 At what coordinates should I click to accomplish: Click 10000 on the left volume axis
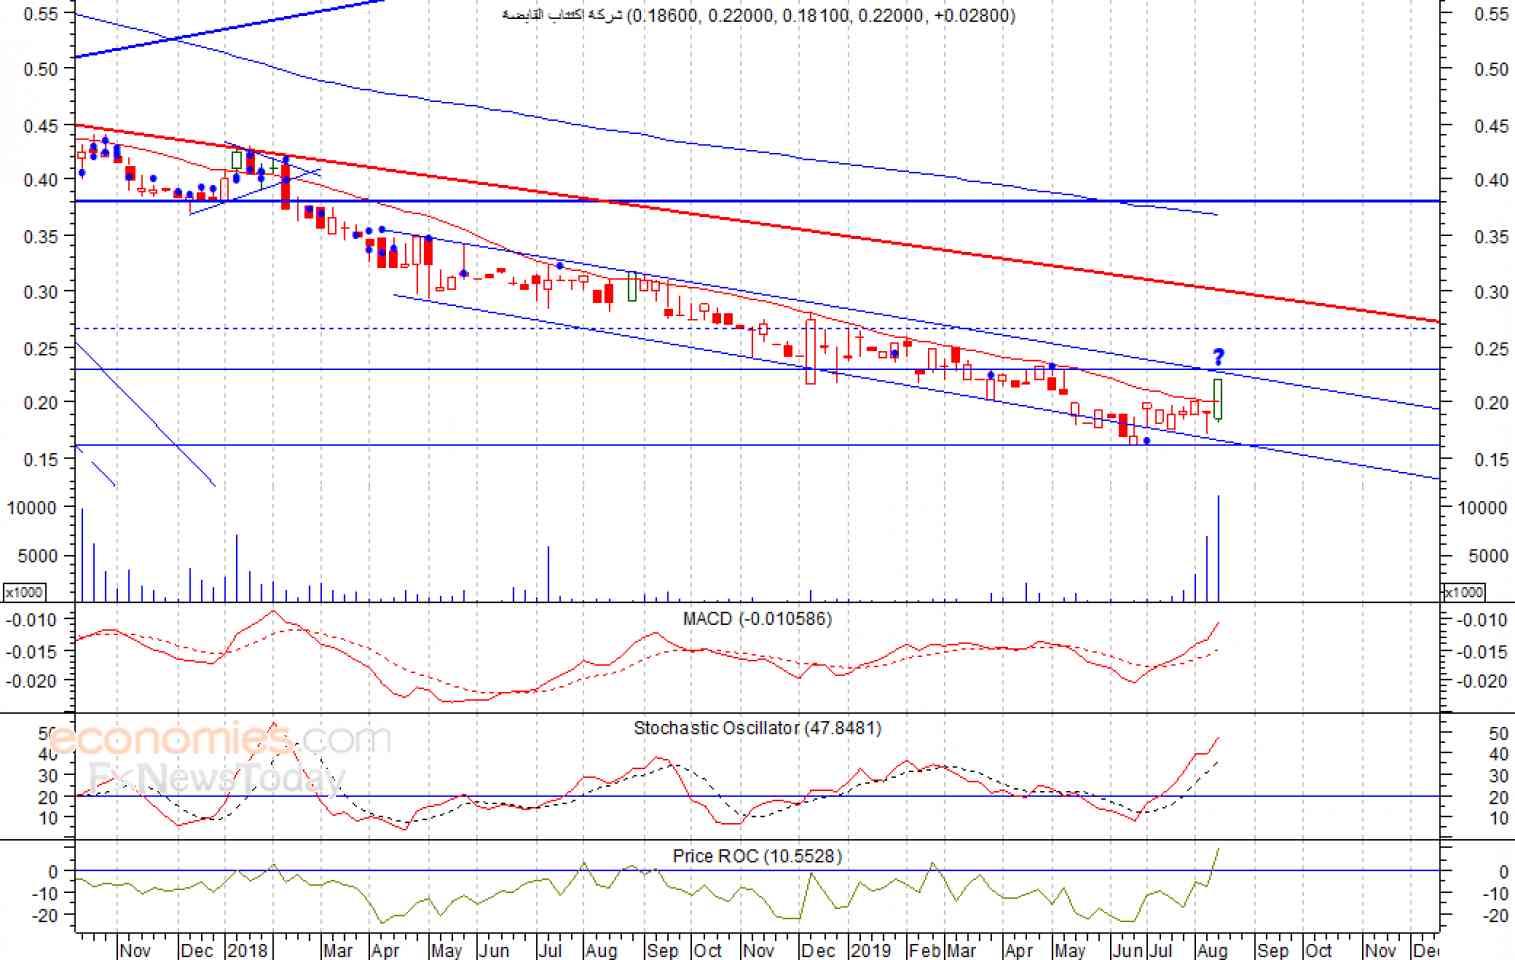(32, 508)
